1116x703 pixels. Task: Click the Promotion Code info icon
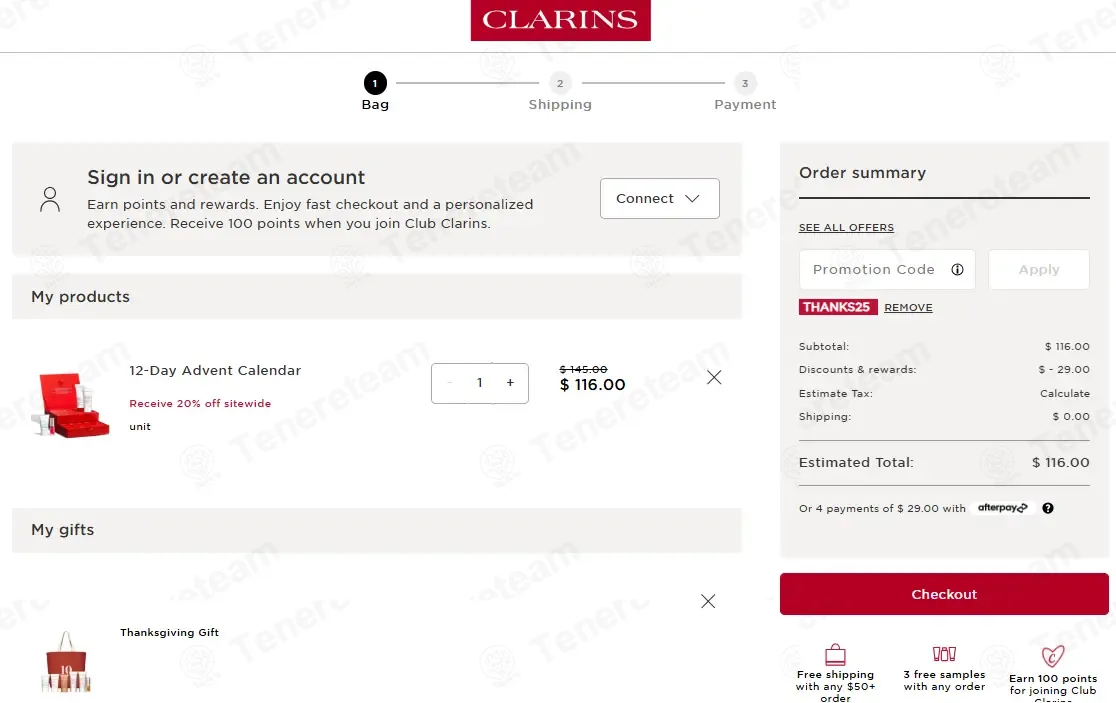pyautogui.click(x=957, y=270)
